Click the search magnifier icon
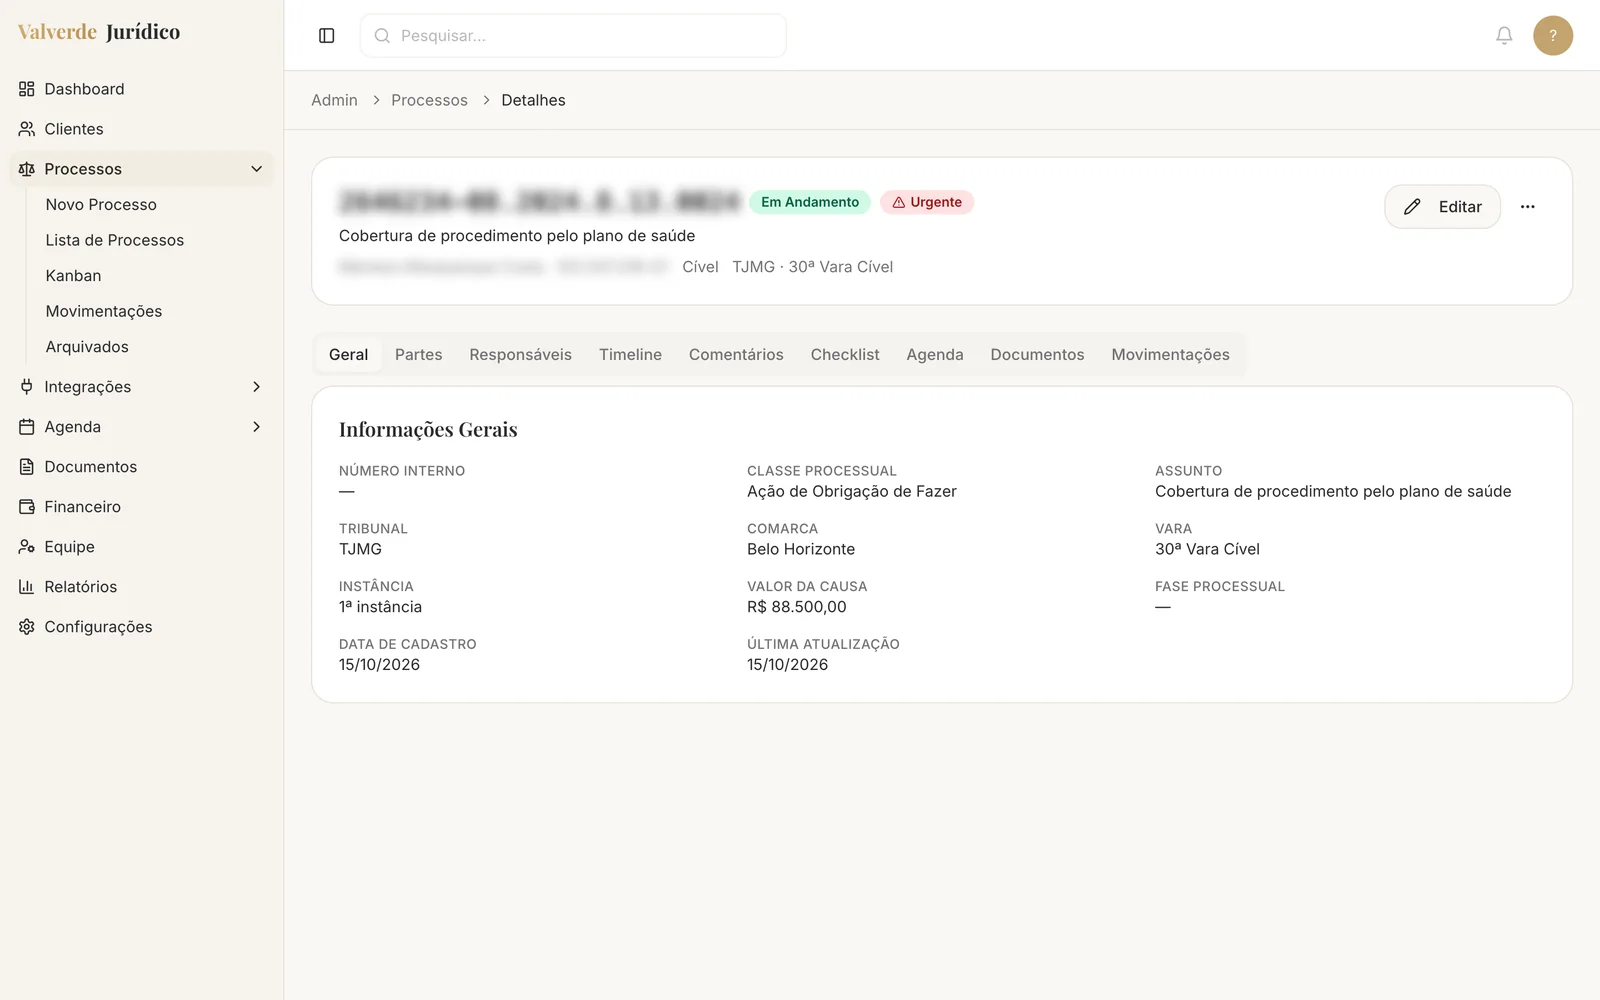1600x1000 pixels. 382,36
